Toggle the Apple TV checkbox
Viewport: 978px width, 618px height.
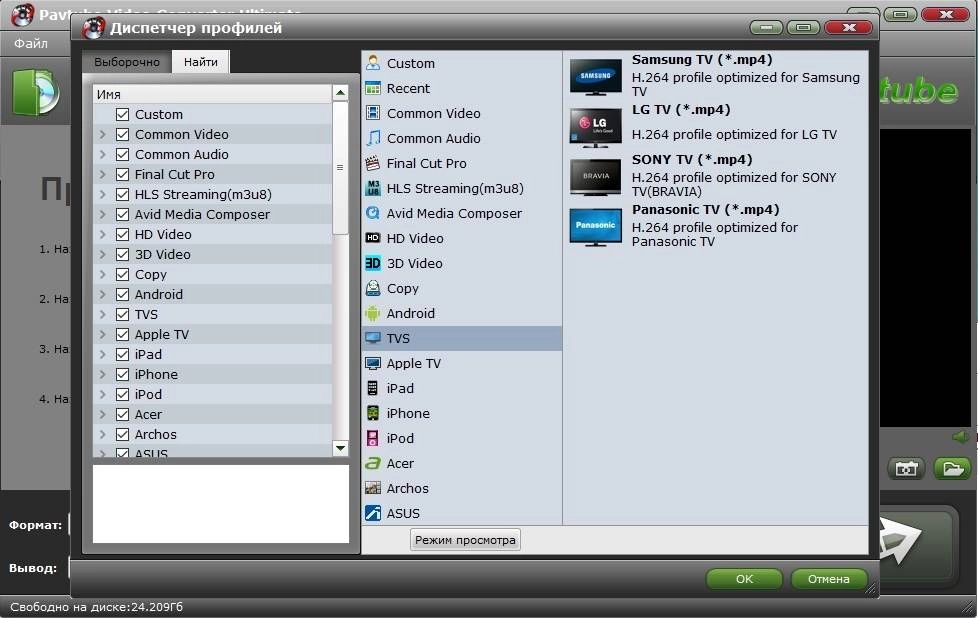[122, 334]
